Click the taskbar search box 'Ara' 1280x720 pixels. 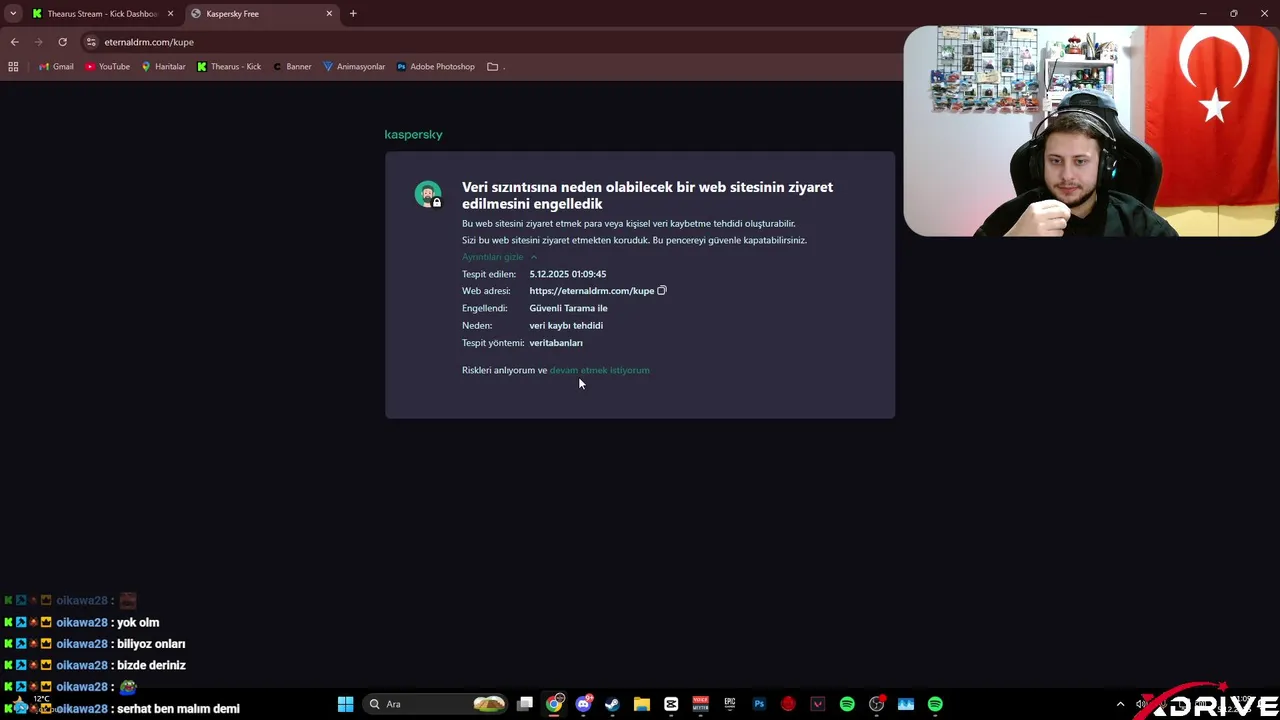tap(435, 704)
